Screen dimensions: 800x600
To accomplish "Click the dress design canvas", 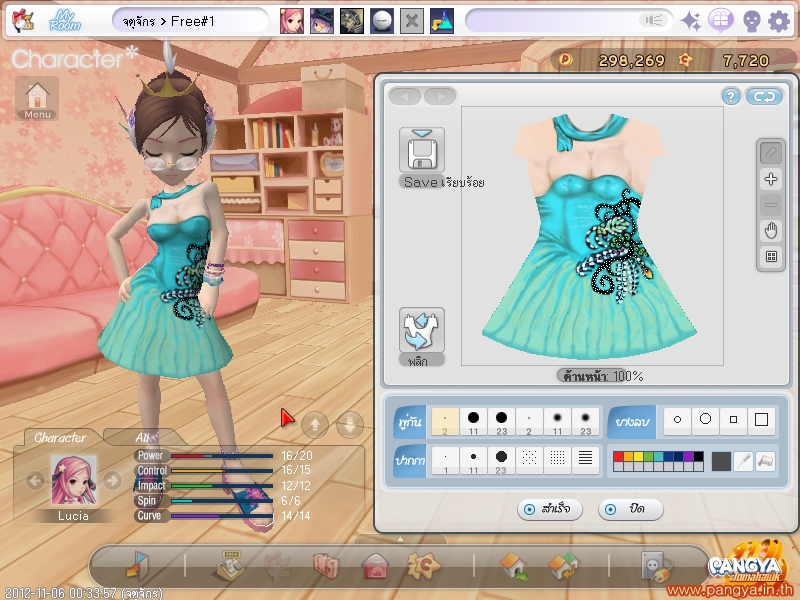I will pos(592,236).
